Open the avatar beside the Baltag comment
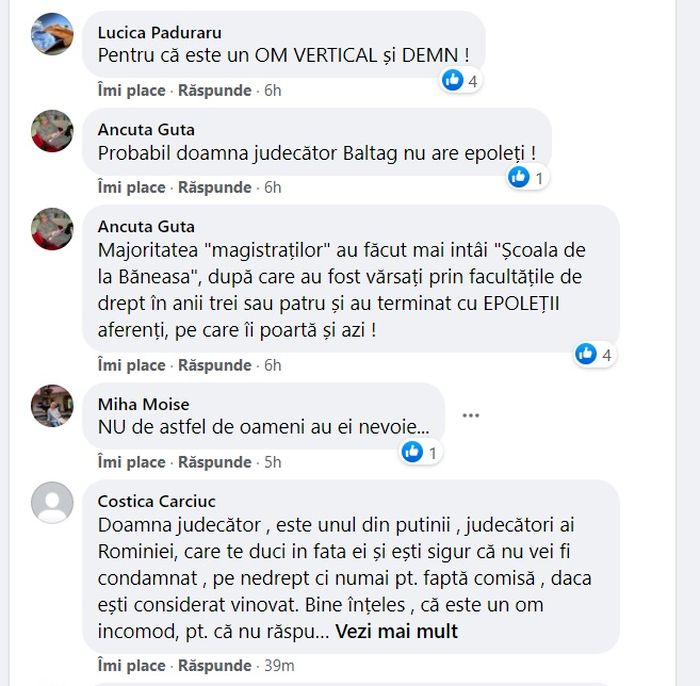 click(52, 131)
